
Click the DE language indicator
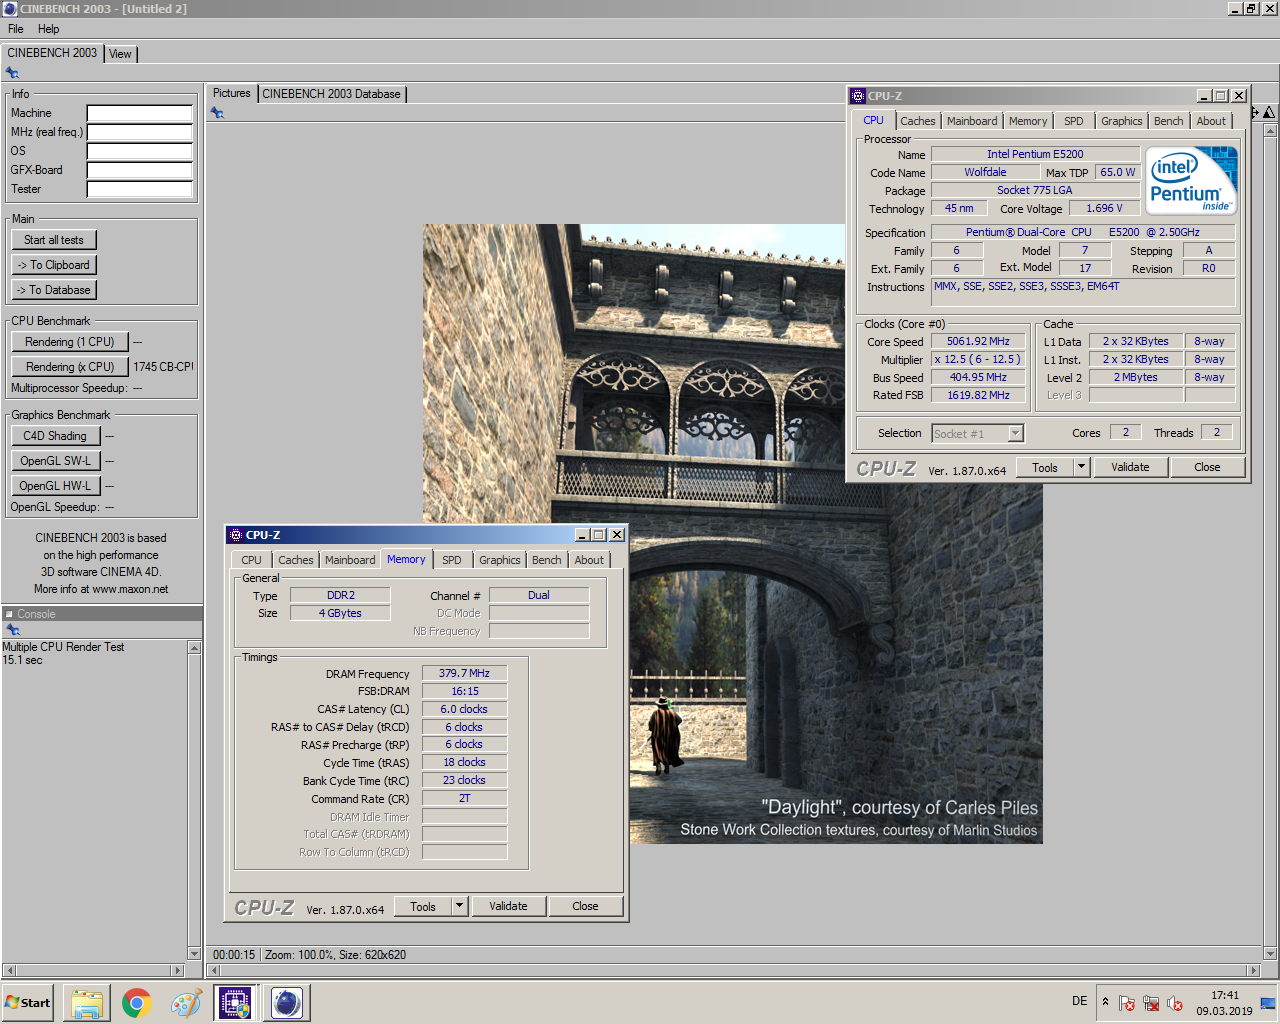[1079, 1001]
